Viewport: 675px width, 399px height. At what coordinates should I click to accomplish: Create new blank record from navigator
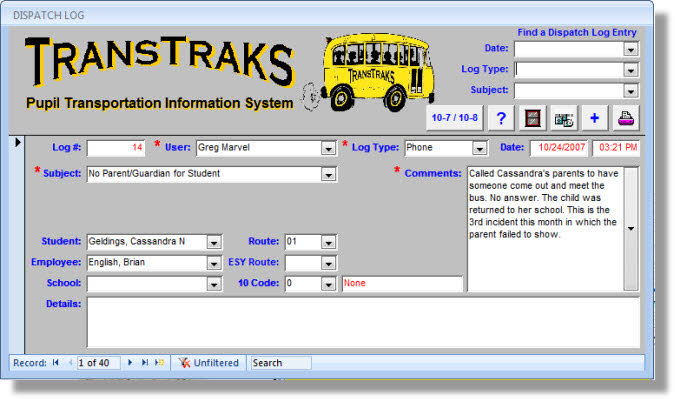tap(160, 363)
